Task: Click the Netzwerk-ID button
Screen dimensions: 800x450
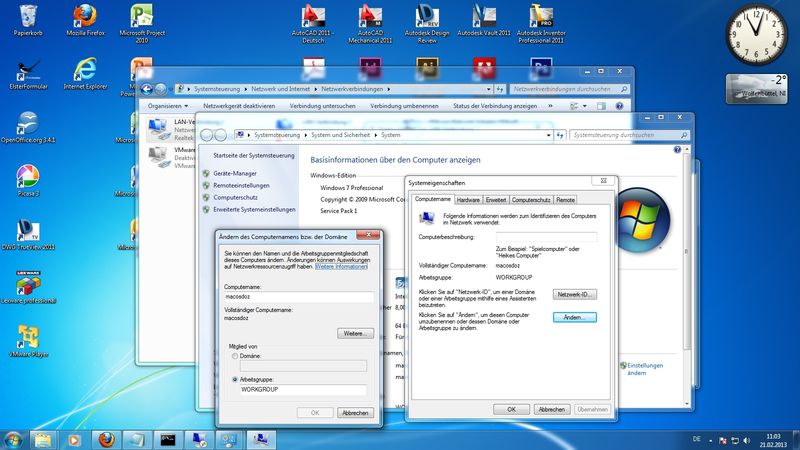Action: click(574, 294)
